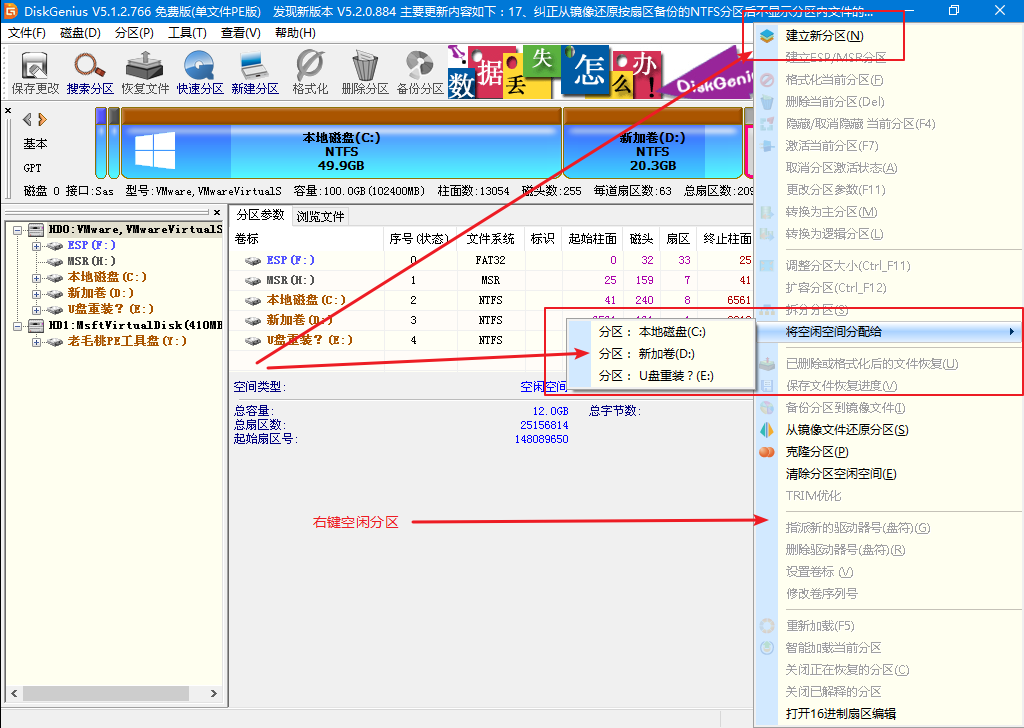Select 从镜像文件还原分区(S) text entry
This screenshot has width=1024, height=728.
pyautogui.click(x=846, y=430)
